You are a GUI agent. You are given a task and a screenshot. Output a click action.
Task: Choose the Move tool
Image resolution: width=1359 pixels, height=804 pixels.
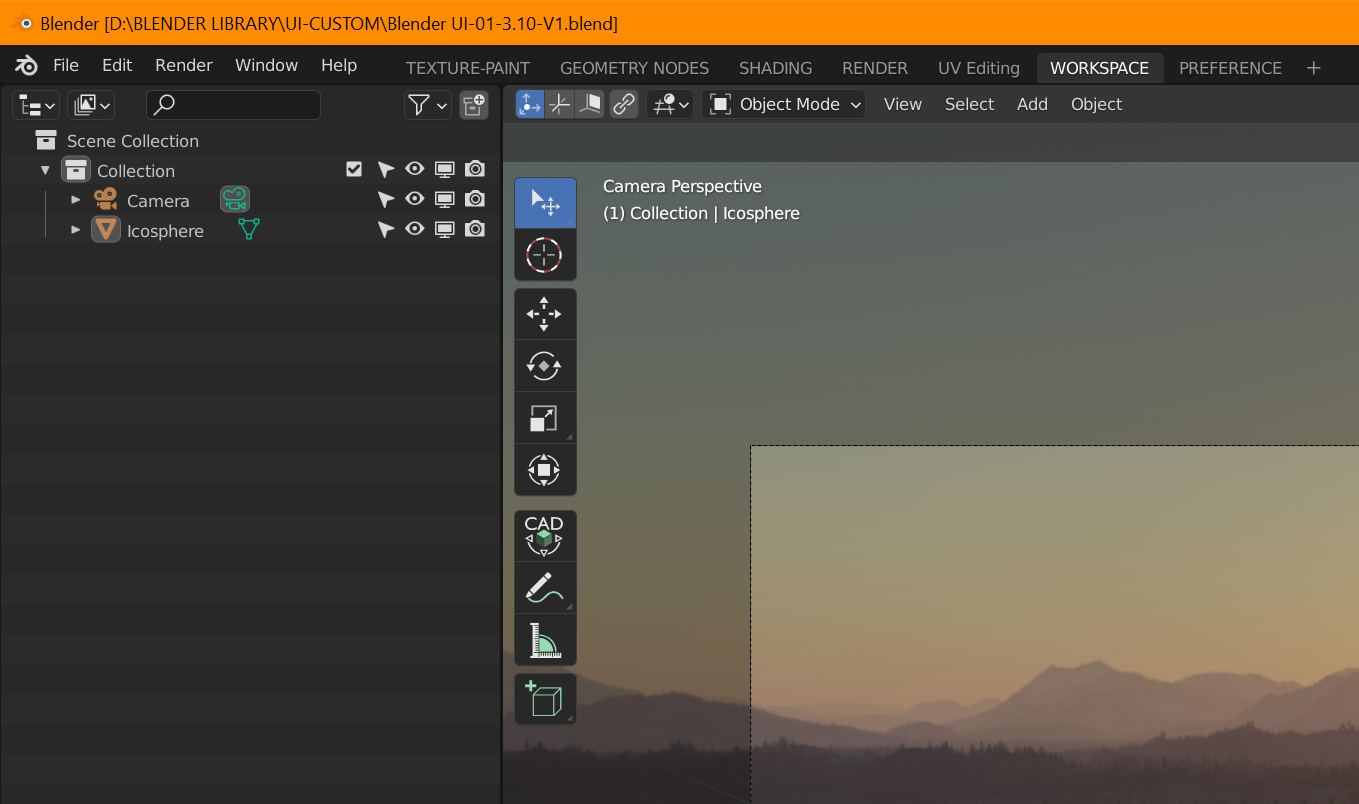point(545,314)
